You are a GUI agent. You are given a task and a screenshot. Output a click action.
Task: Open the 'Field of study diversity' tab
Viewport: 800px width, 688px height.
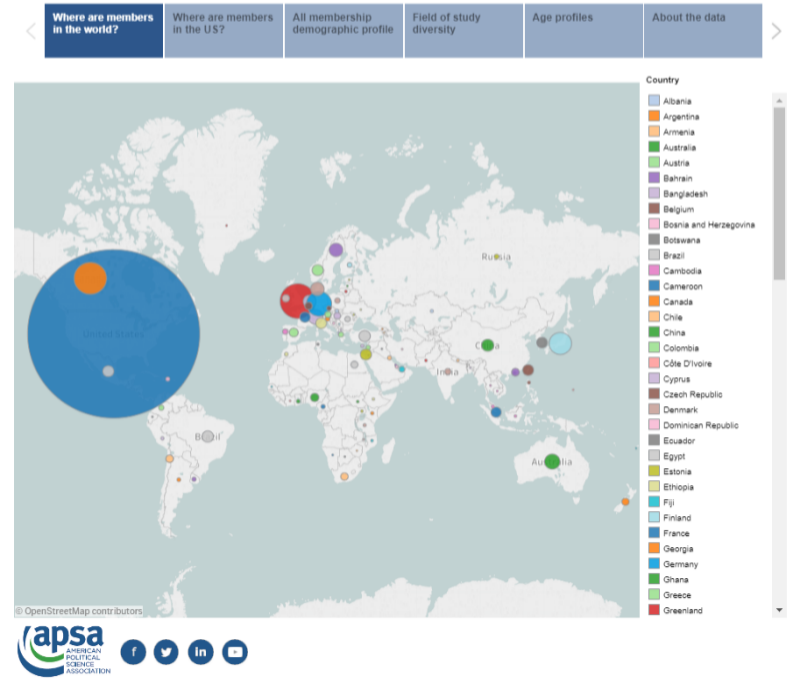tap(462, 31)
